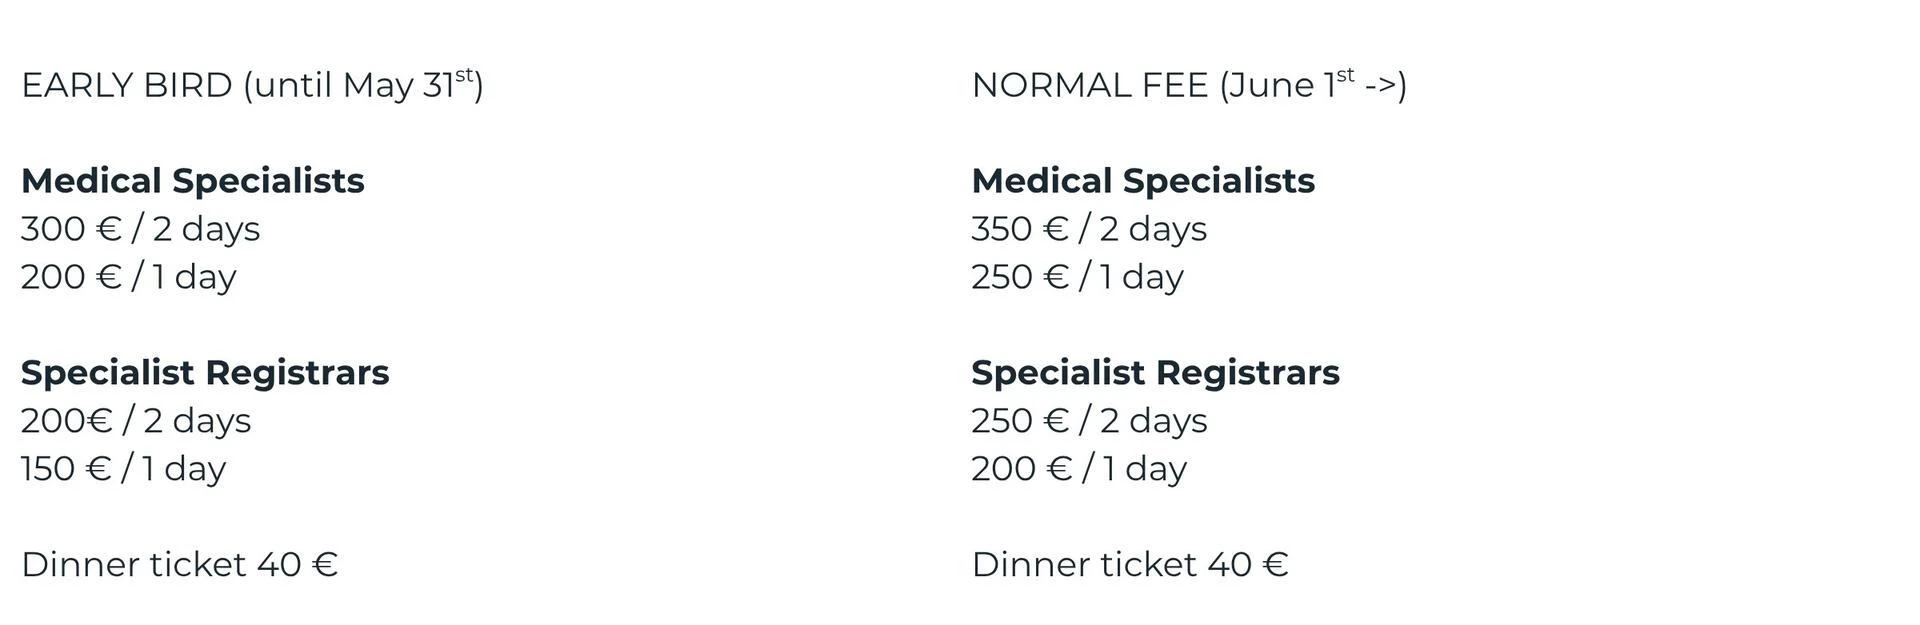Screen dimensions: 1920x625
Task: Select Medical Specialists under Early Bird
Action: click(x=193, y=181)
